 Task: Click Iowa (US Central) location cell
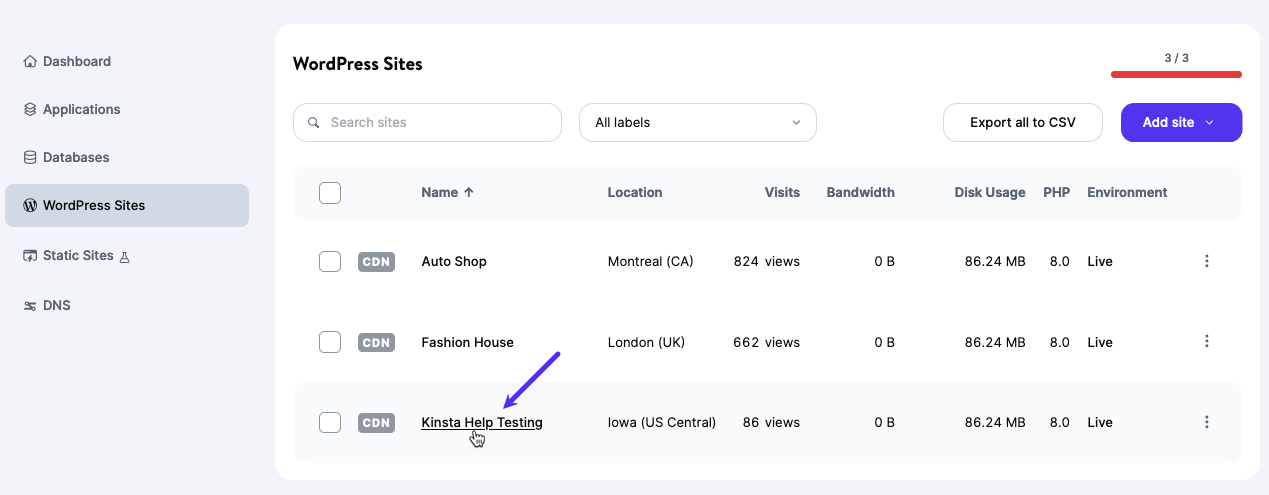tap(662, 422)
